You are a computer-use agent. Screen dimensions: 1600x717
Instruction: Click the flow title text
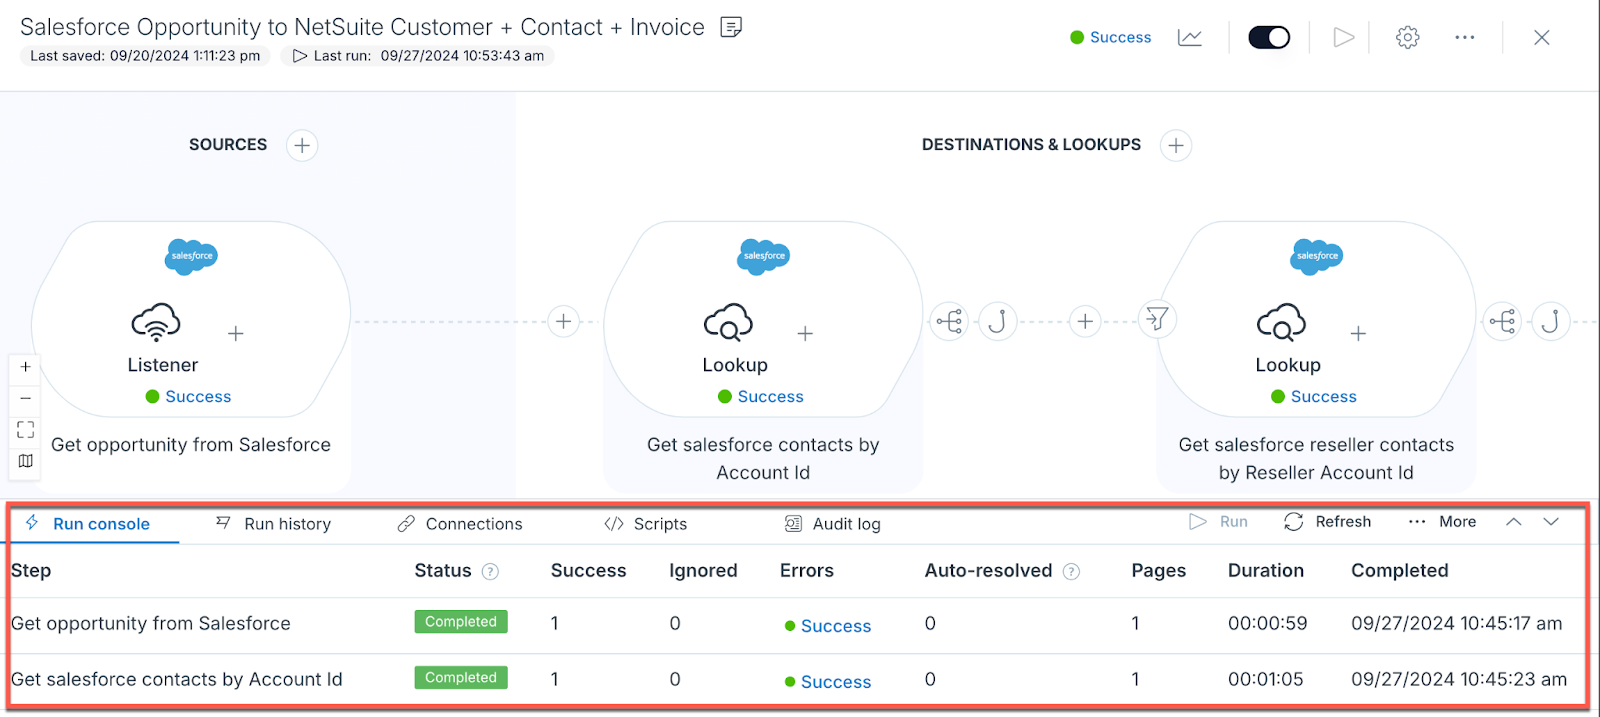point(362,27)
